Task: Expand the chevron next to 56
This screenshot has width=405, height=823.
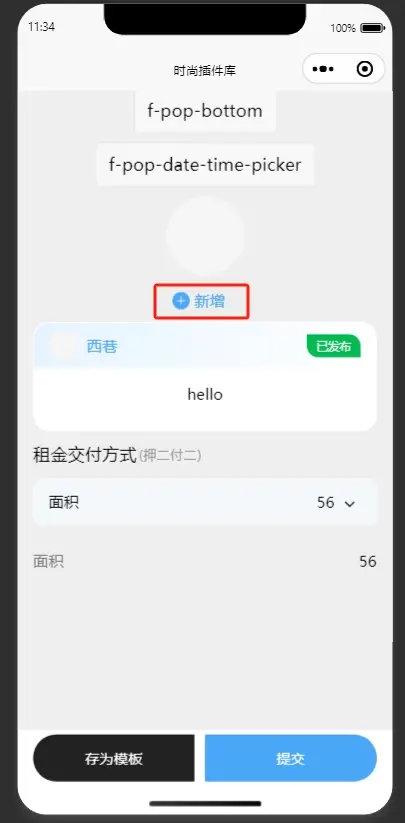Action: coord(350,504)
